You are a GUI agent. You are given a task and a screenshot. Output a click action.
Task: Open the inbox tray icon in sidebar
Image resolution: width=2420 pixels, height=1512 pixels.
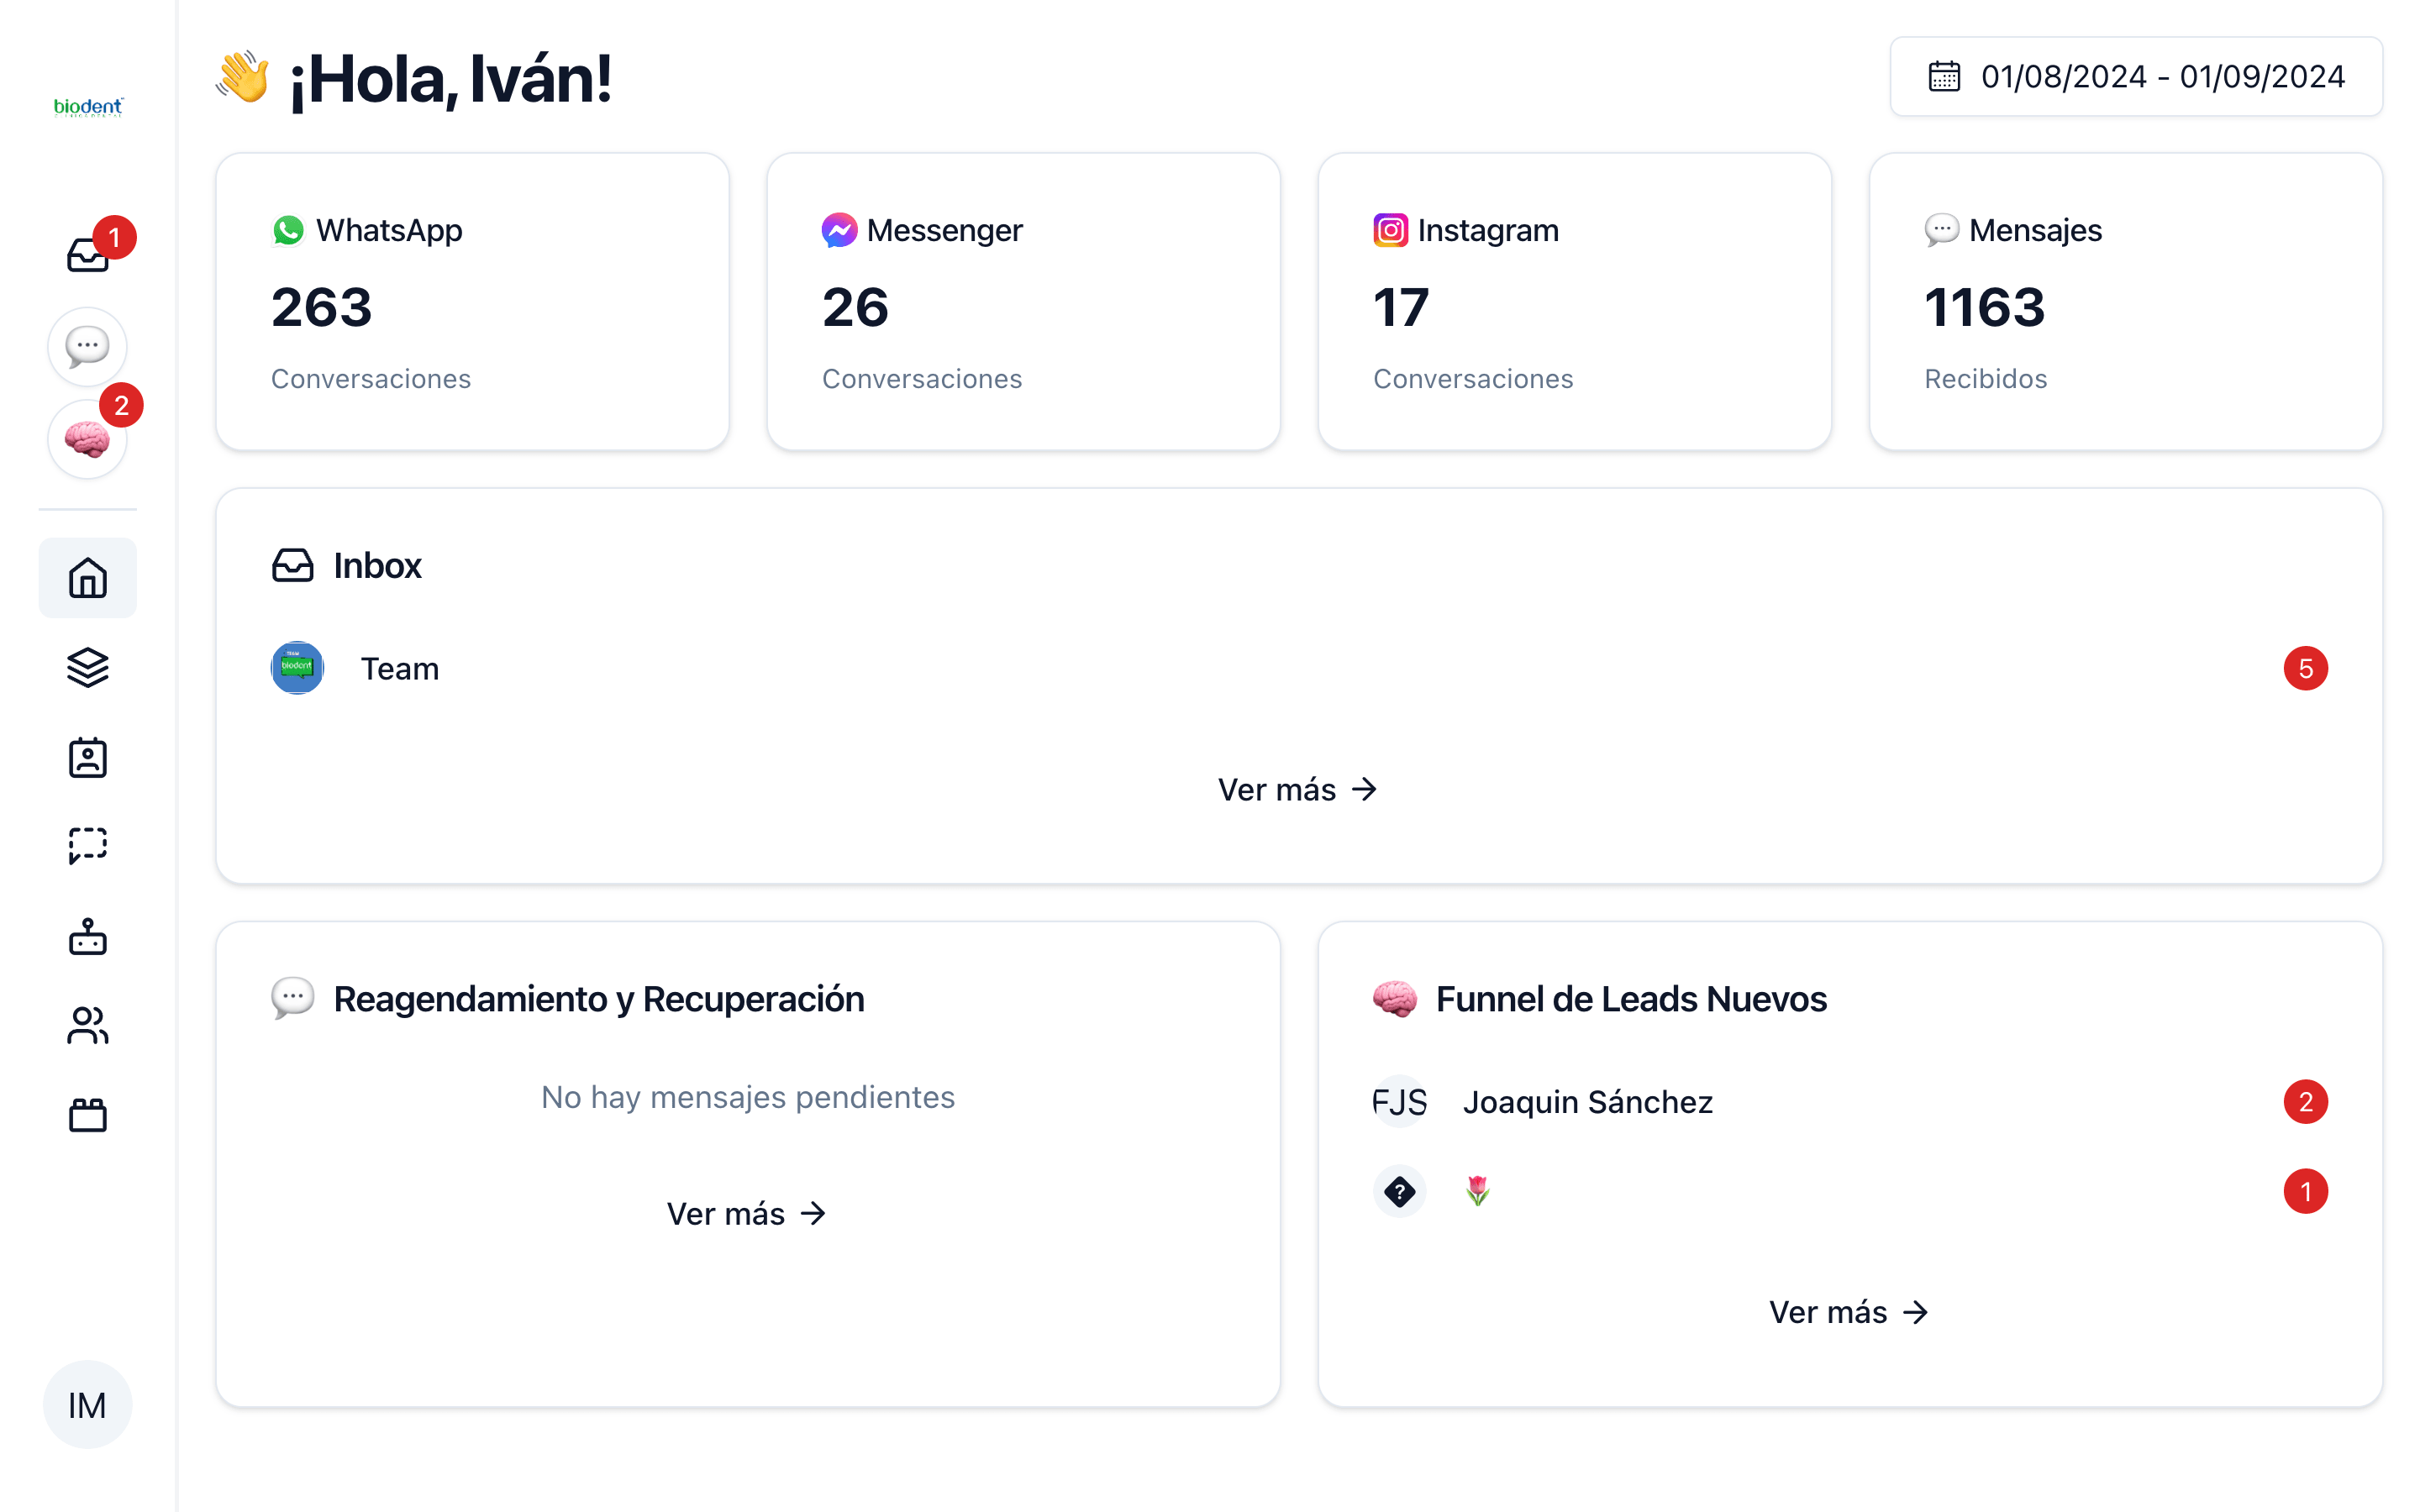coord(88,256)
